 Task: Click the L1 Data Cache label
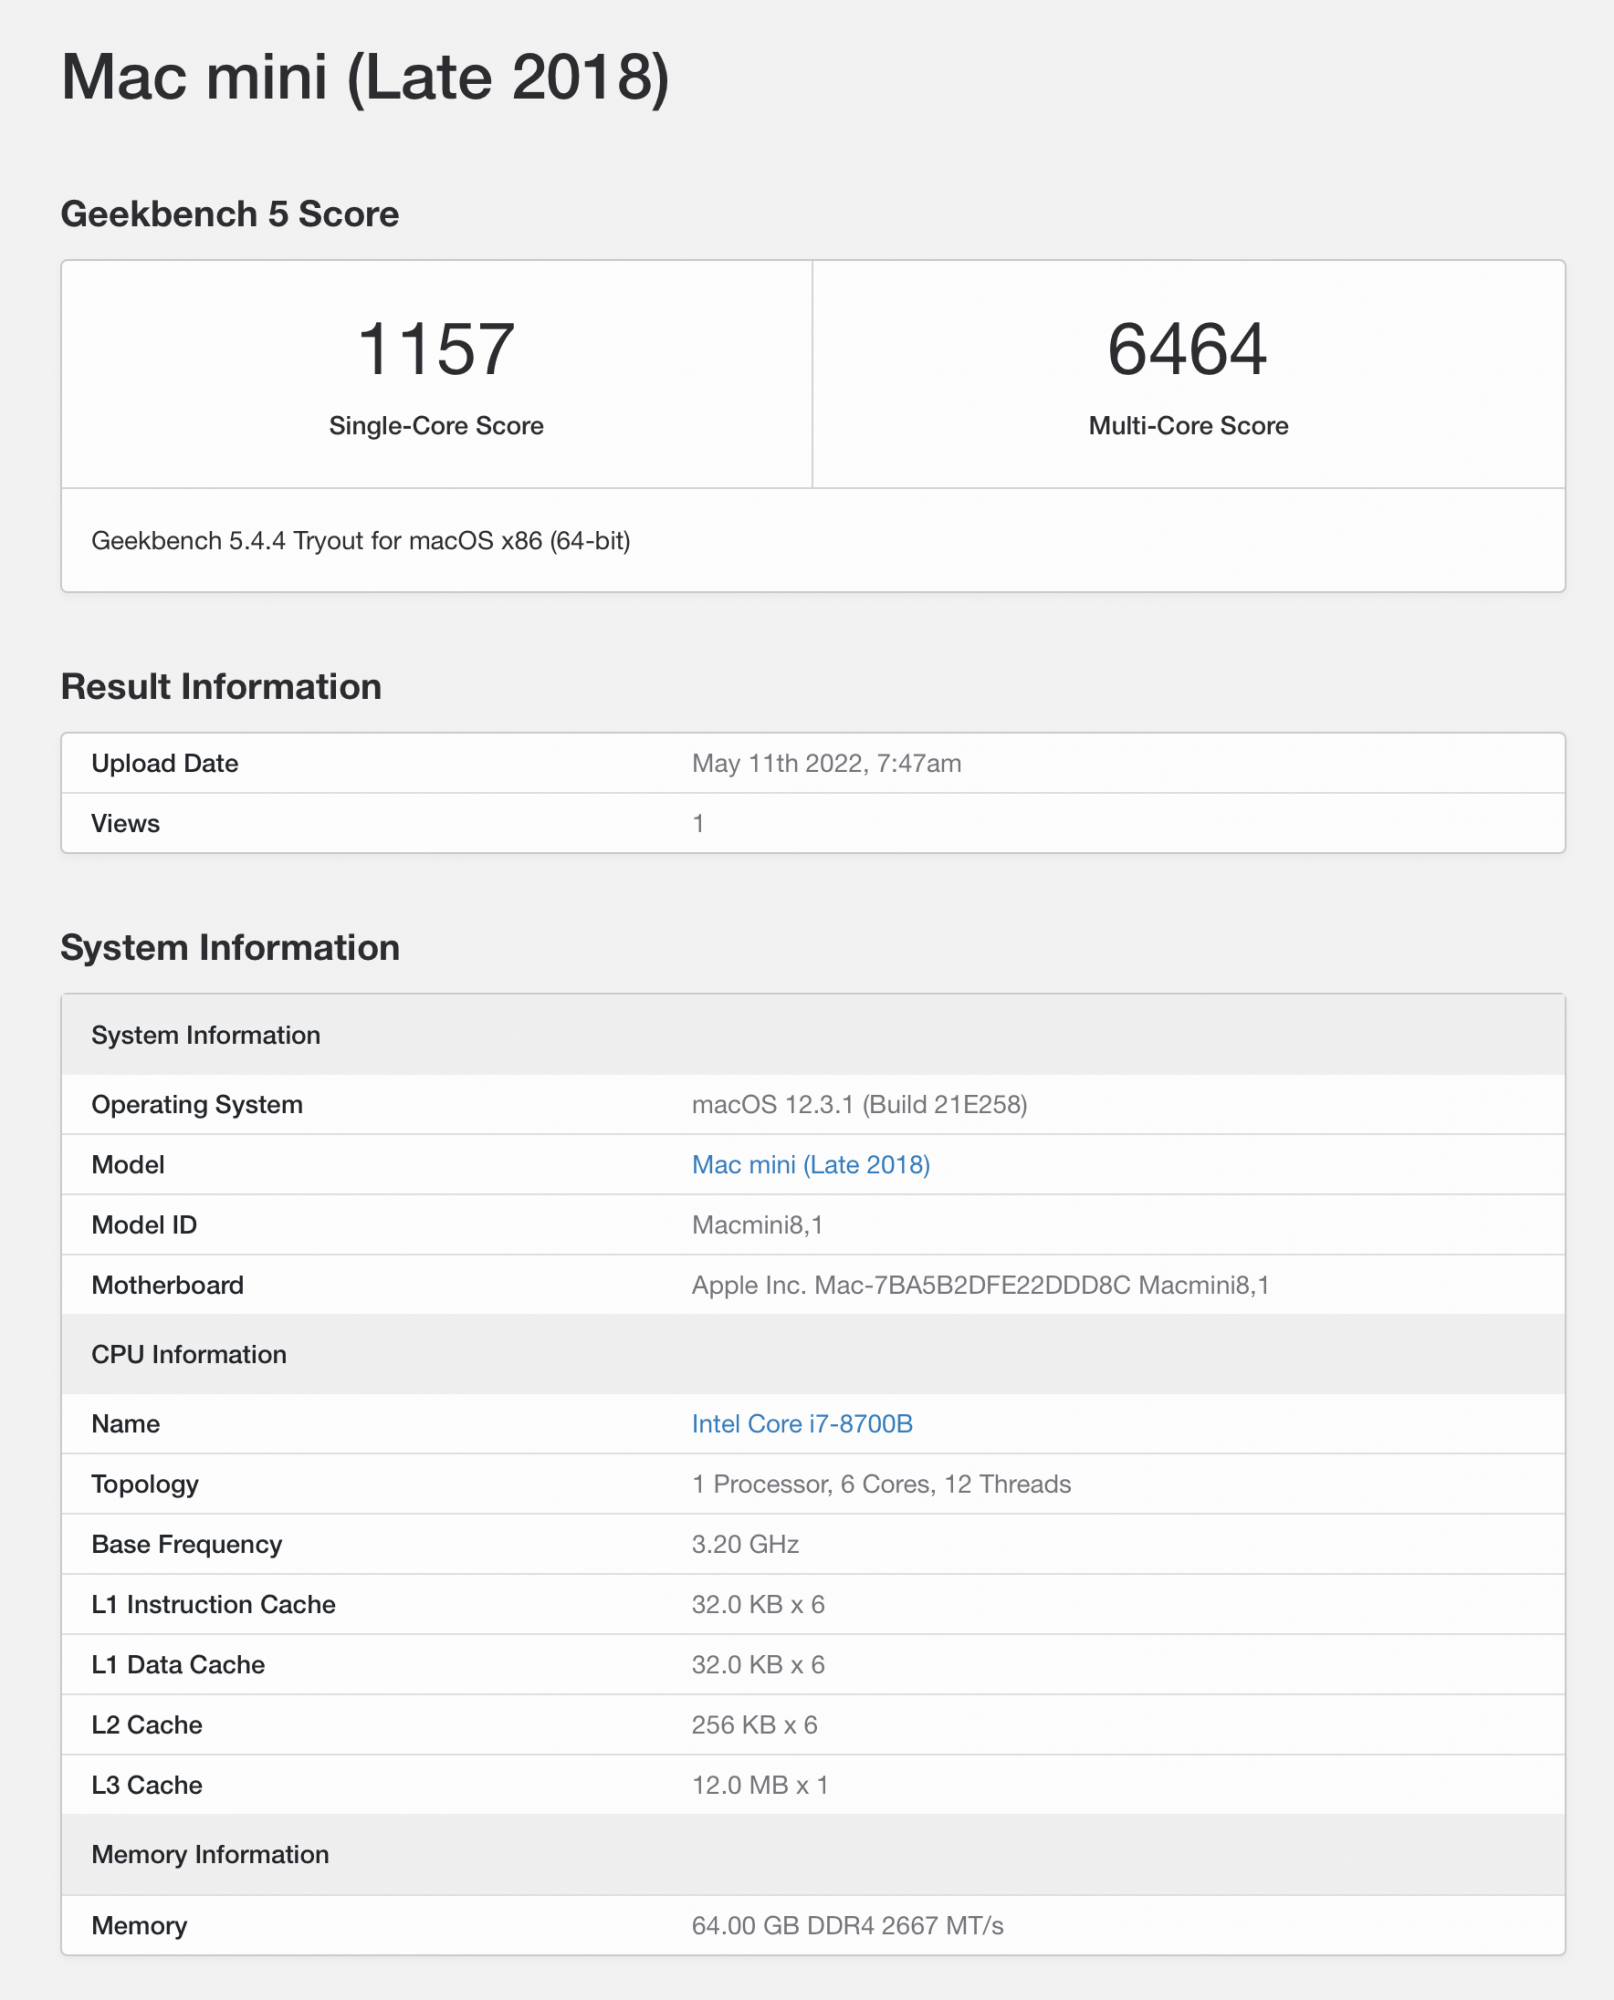coord(178,1665)
